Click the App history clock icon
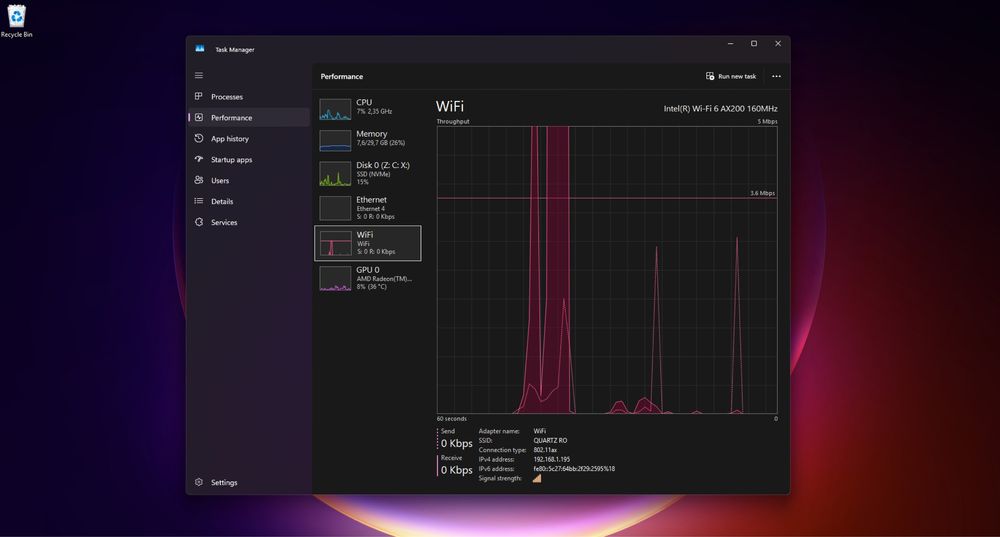This screenshot has height=537, width=1000. [199, 138]
